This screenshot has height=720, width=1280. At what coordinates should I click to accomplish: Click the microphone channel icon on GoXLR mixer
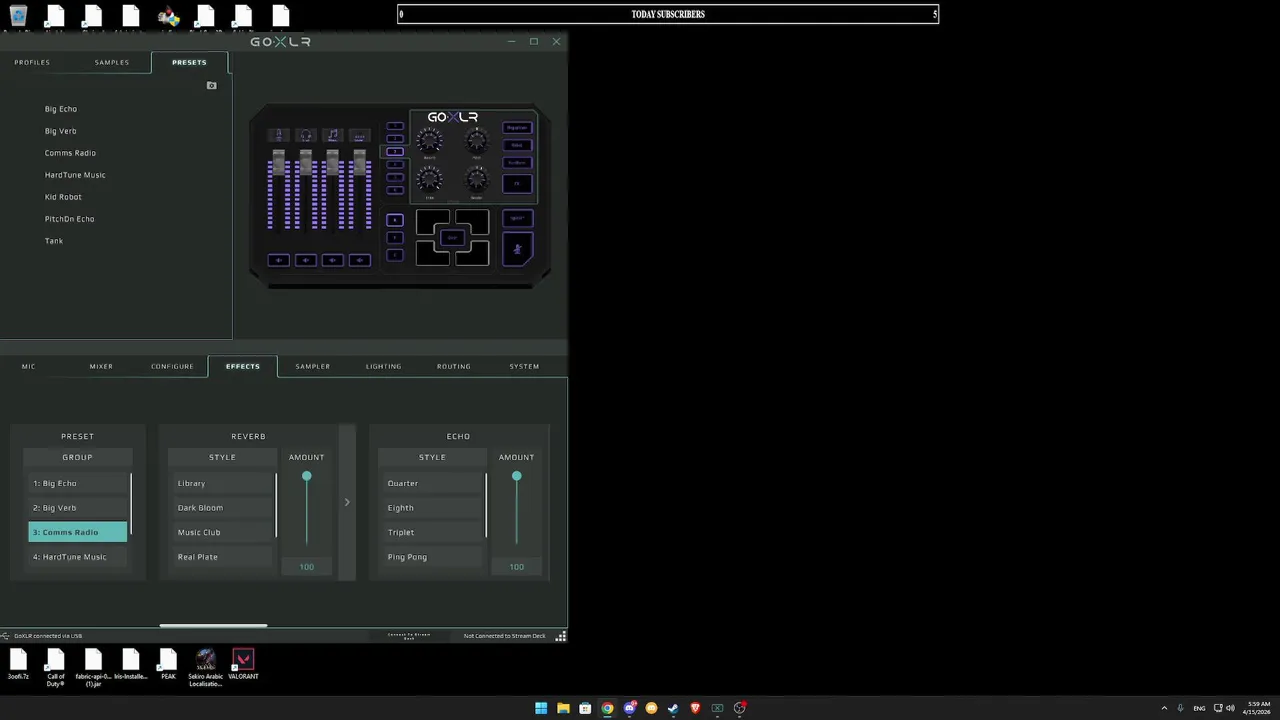pyautogui.click(x=279, y=135)
